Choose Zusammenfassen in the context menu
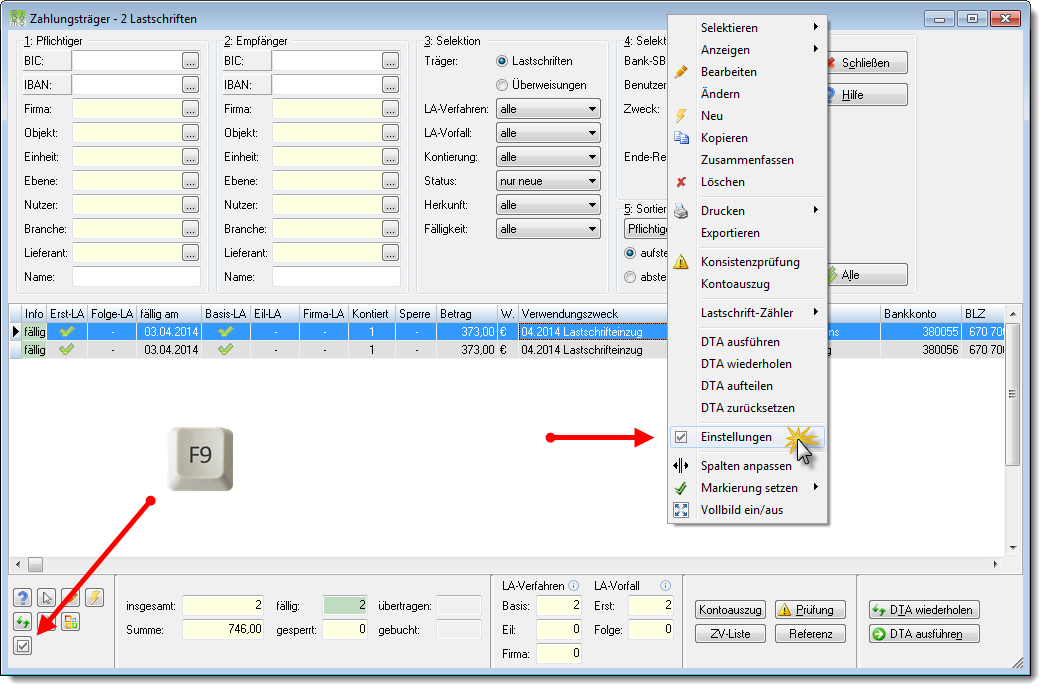The width and height of the screenshot is (1046, 691). 747,159
